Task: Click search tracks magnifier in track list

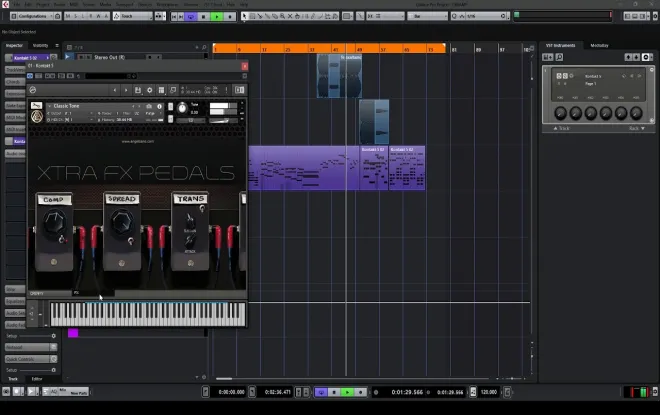Action: [204, 48]
